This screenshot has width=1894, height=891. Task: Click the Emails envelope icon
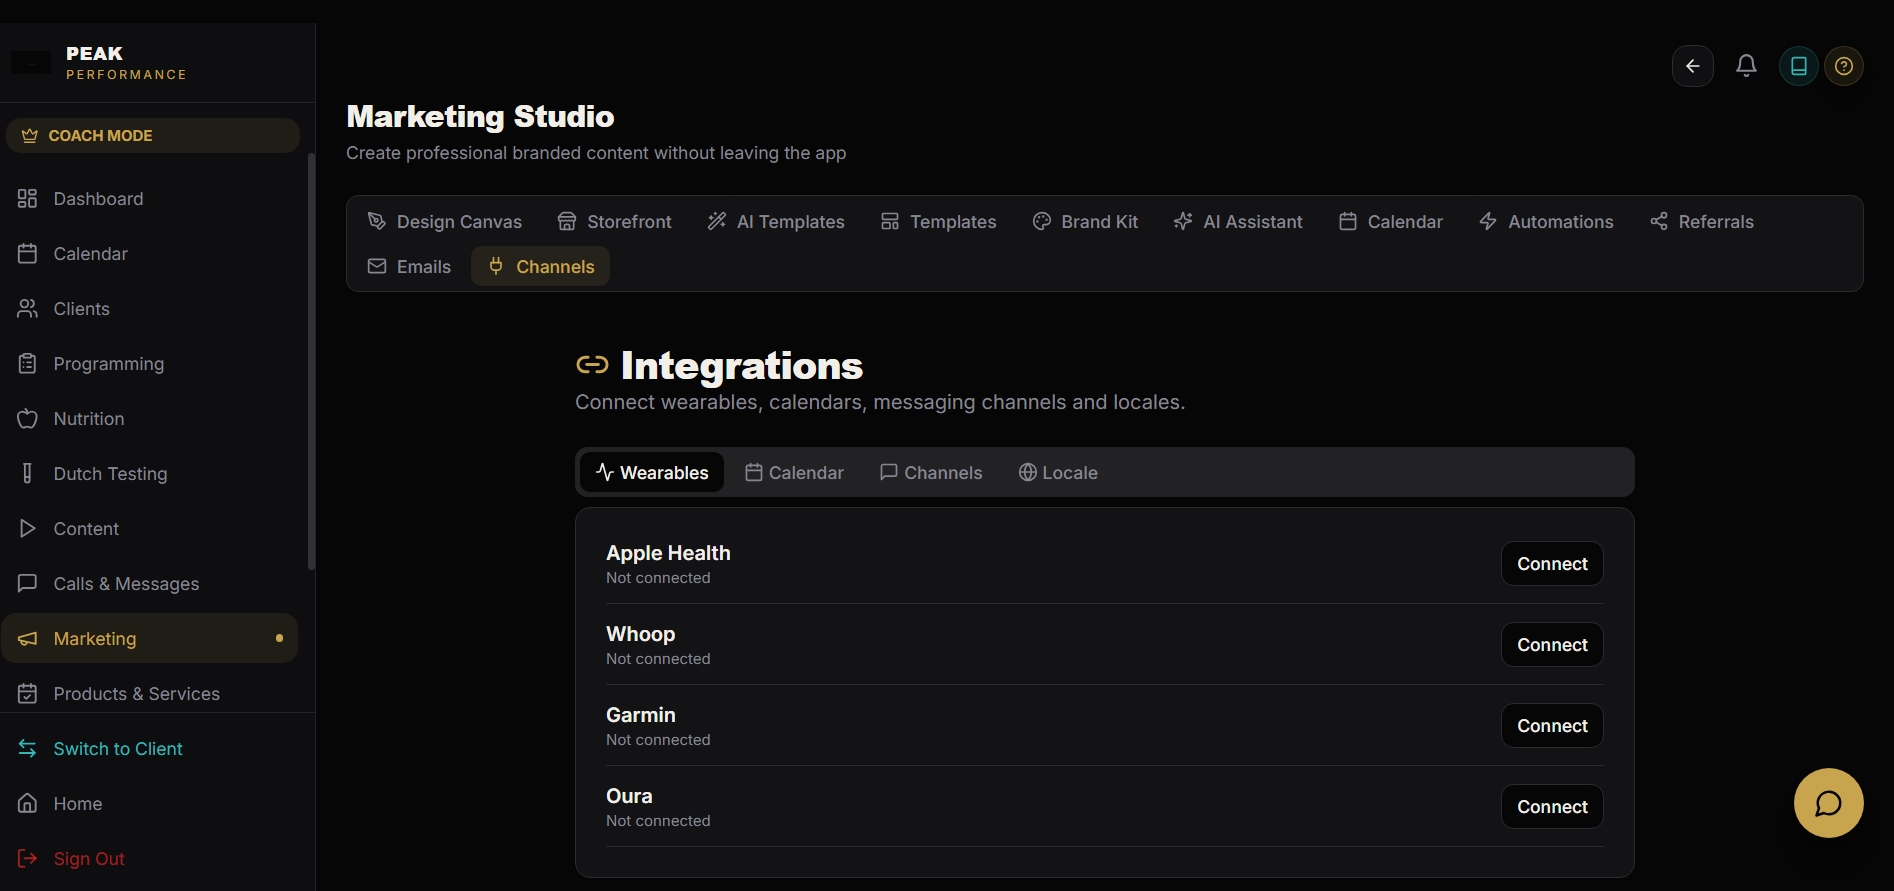[377, 266]
